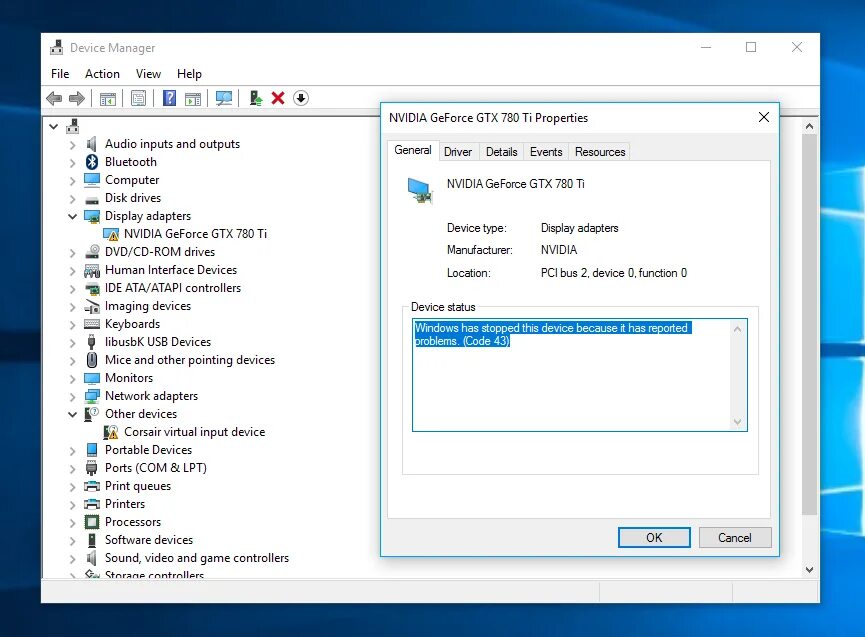
Task: Click the Show/Hide console tree icon
Action: (x=108, y=99)
